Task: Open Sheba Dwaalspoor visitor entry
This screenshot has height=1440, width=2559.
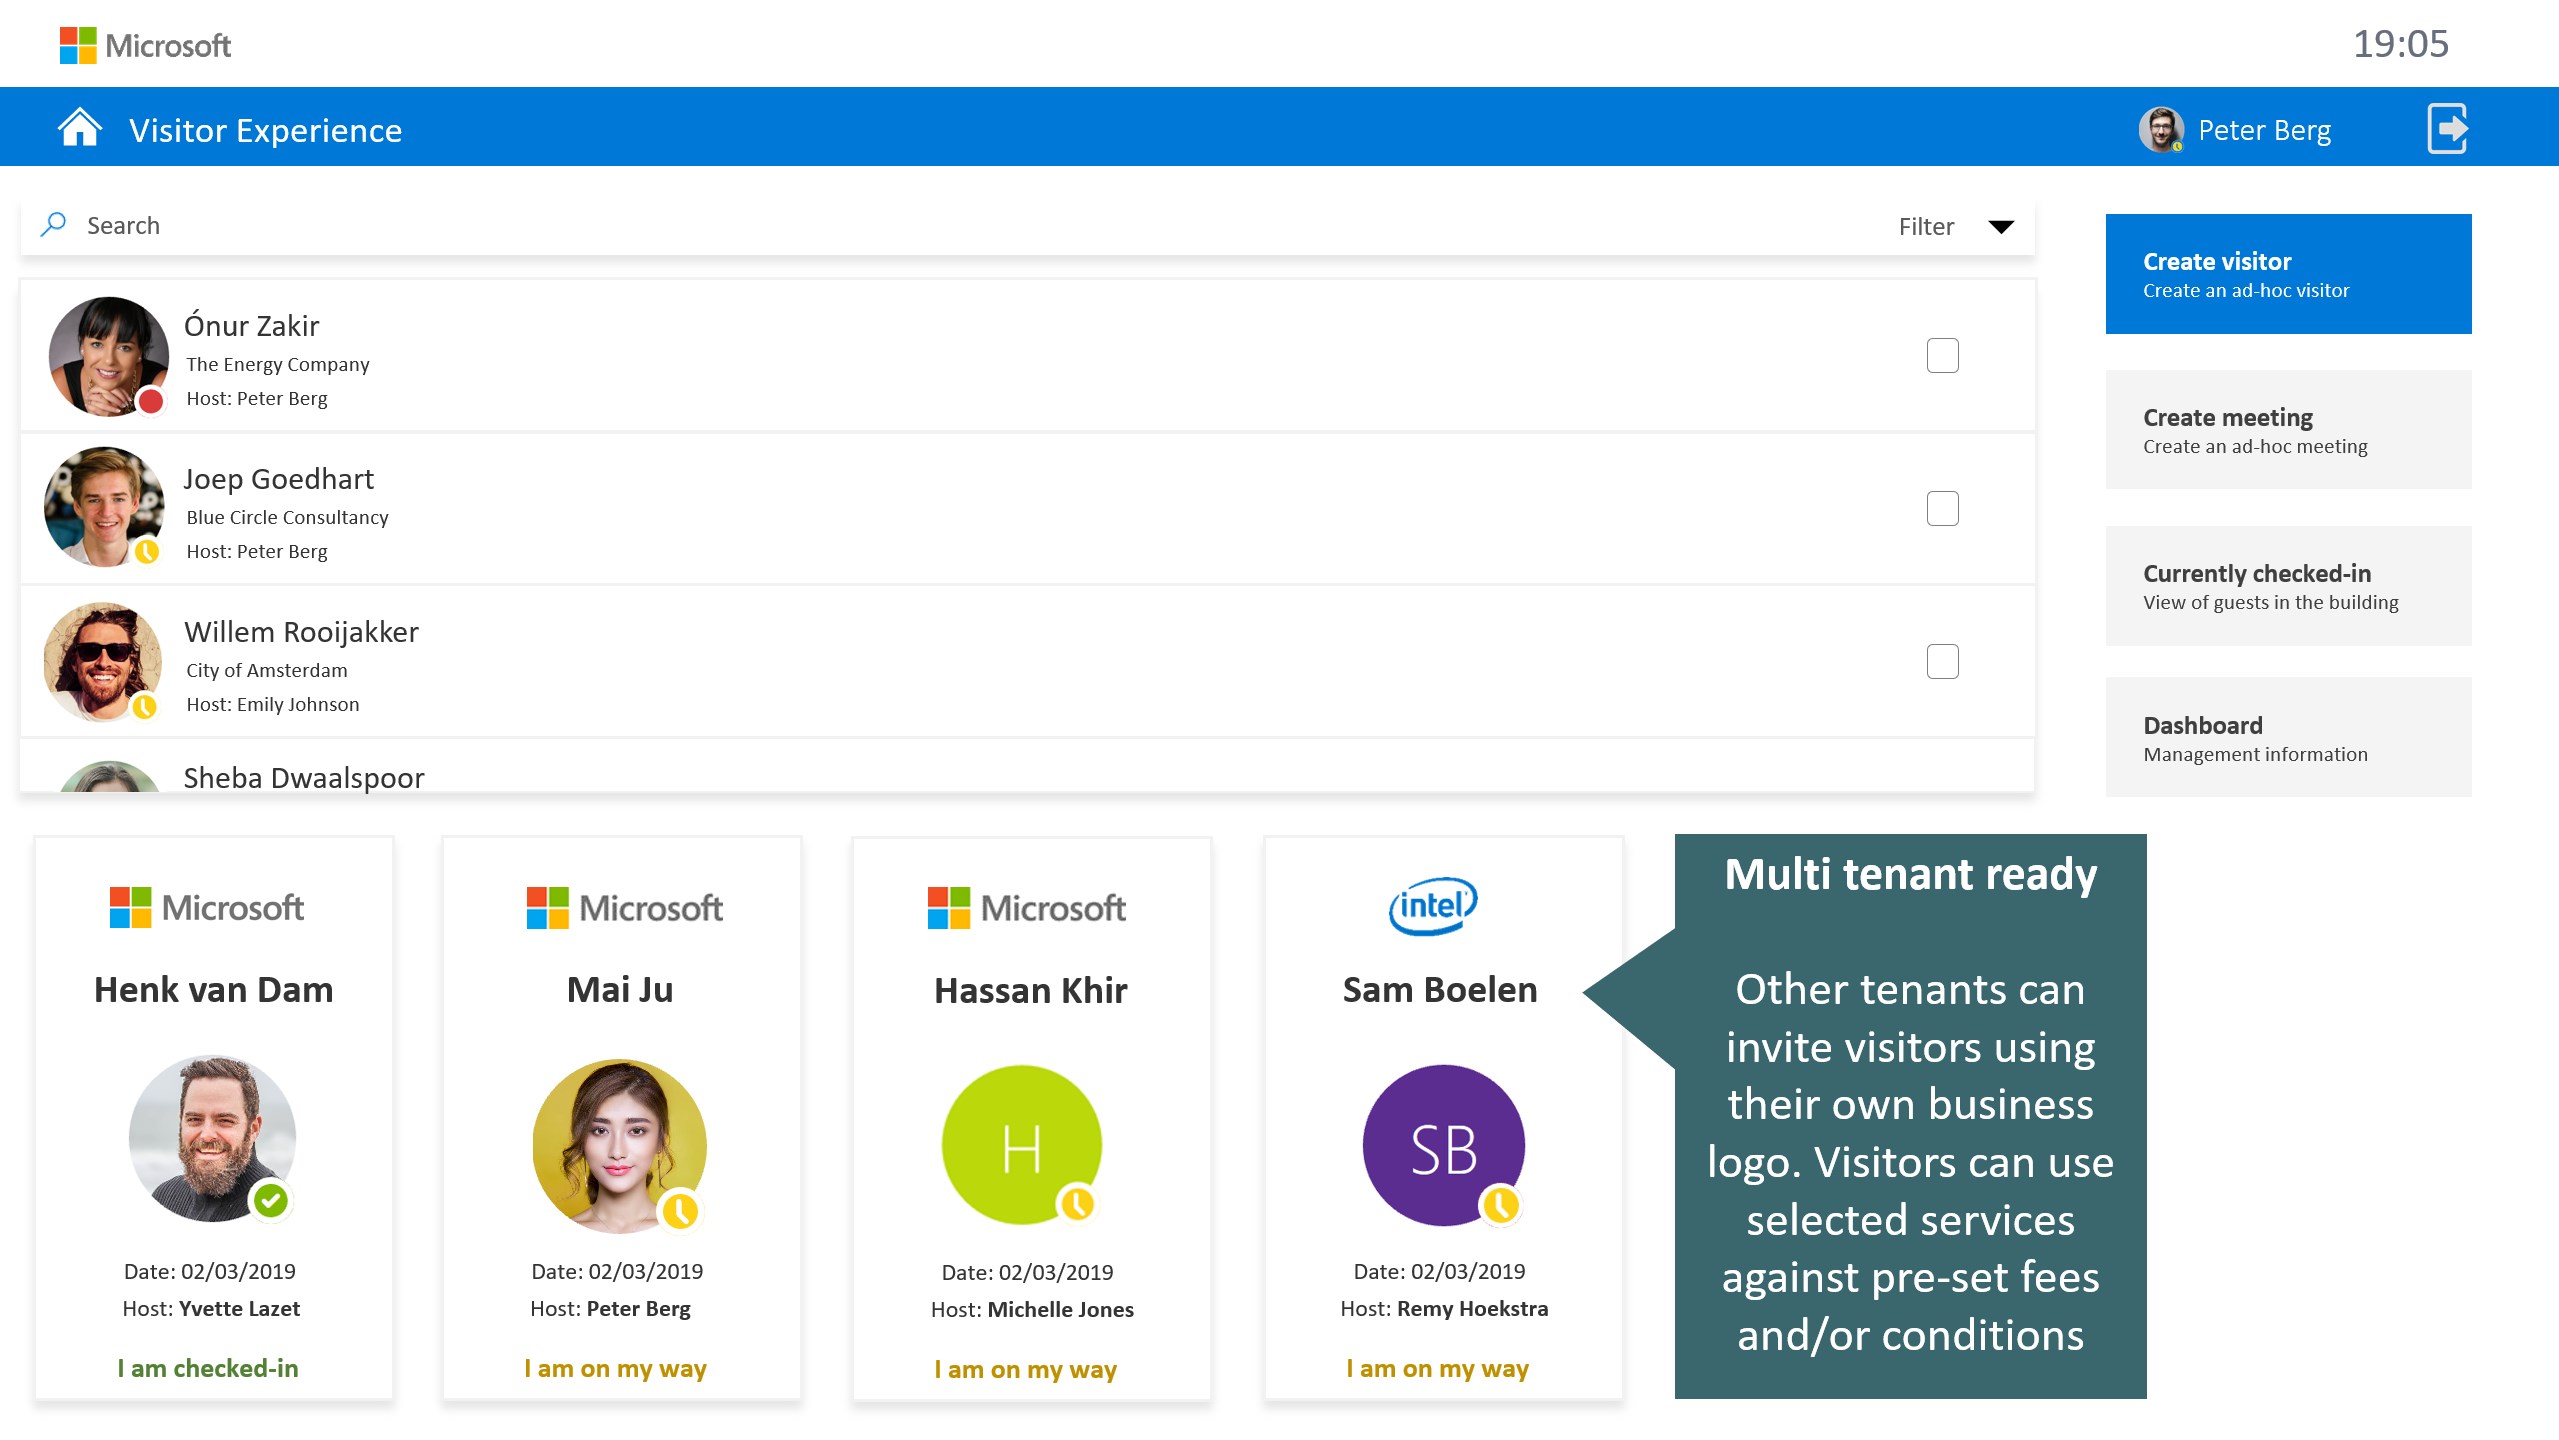Action: 304,777
